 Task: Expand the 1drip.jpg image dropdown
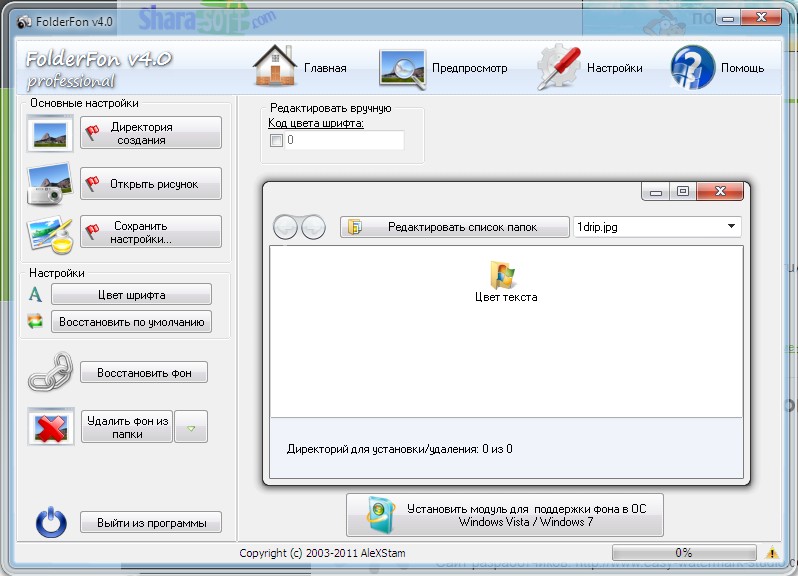point(731,226)
